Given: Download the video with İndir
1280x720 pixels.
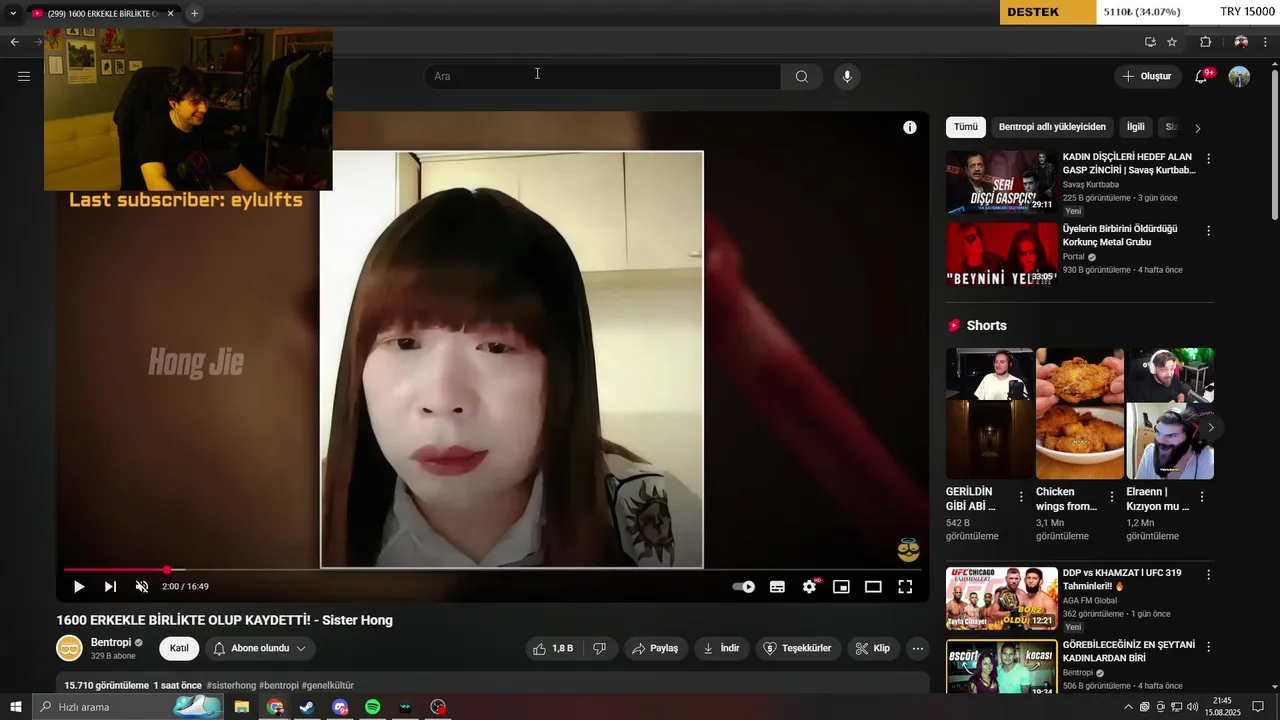Looking at the screenshot, I should pos(721,648).
